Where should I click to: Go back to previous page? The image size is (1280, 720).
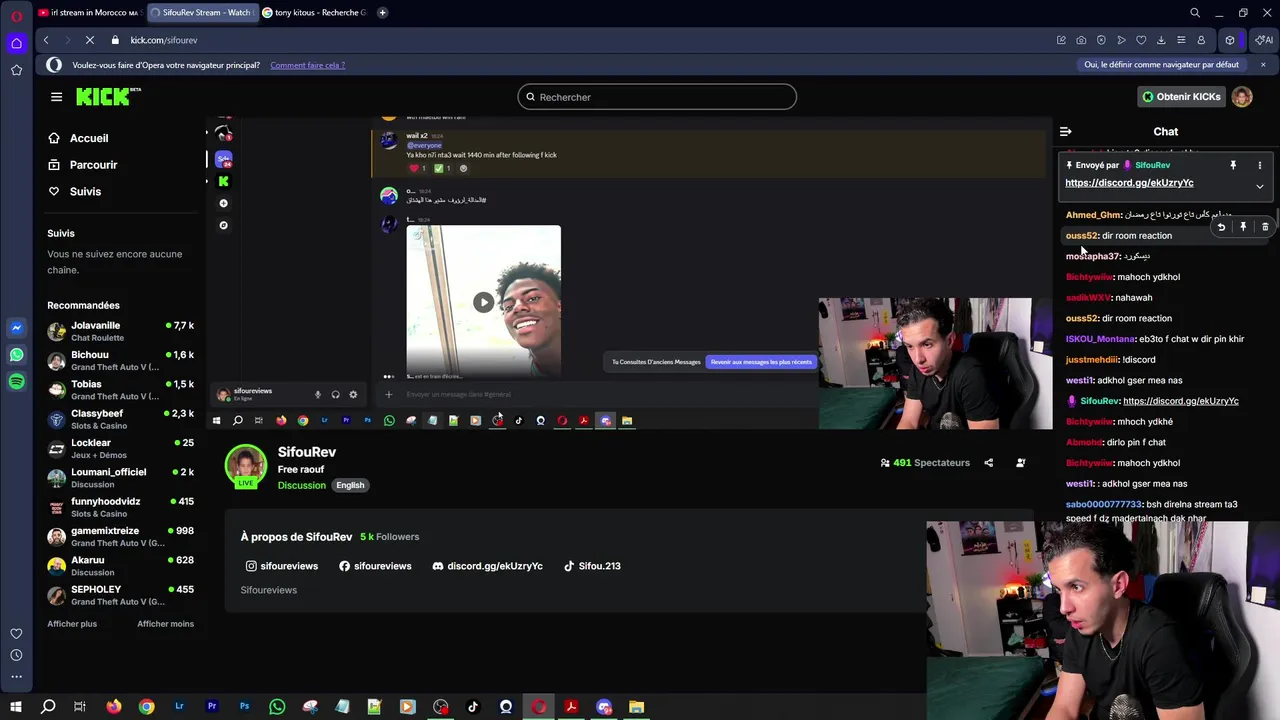pyautogui.click(x=46, y=40)
